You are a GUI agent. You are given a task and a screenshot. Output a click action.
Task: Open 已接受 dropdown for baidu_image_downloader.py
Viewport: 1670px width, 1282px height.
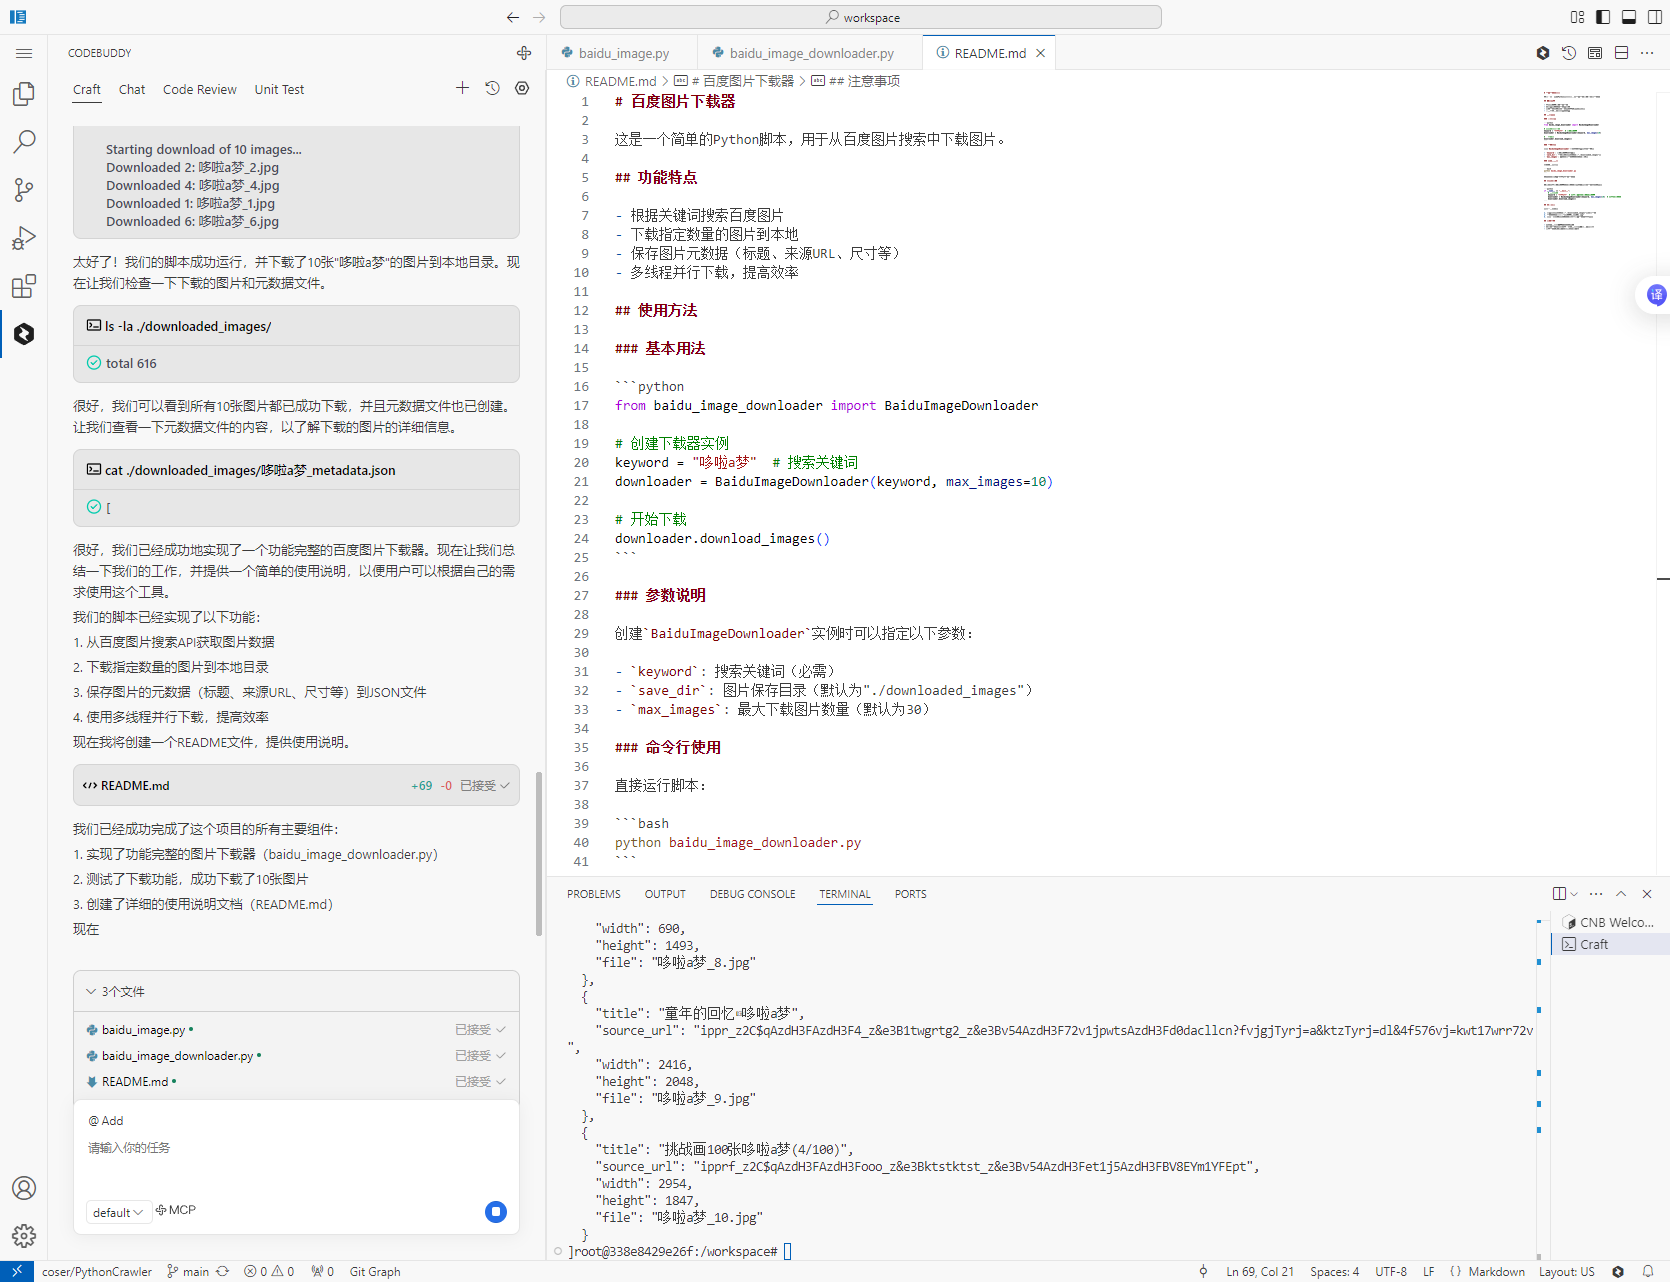(x=480, y=1056)
